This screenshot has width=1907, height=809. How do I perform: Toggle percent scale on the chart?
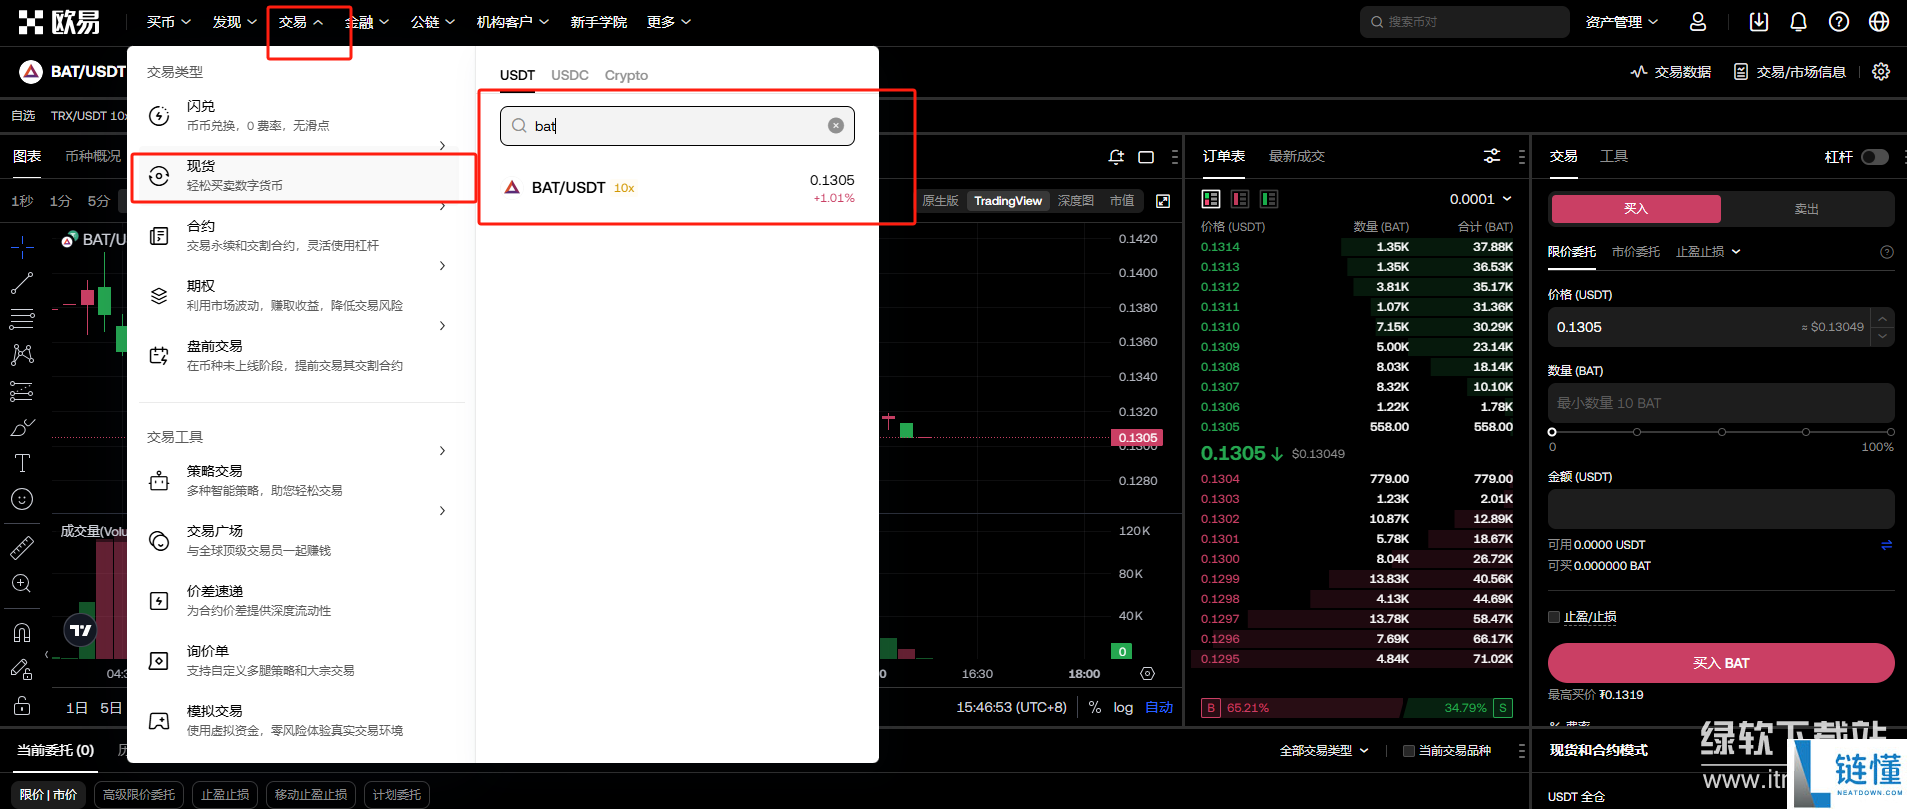[1095, 707]
